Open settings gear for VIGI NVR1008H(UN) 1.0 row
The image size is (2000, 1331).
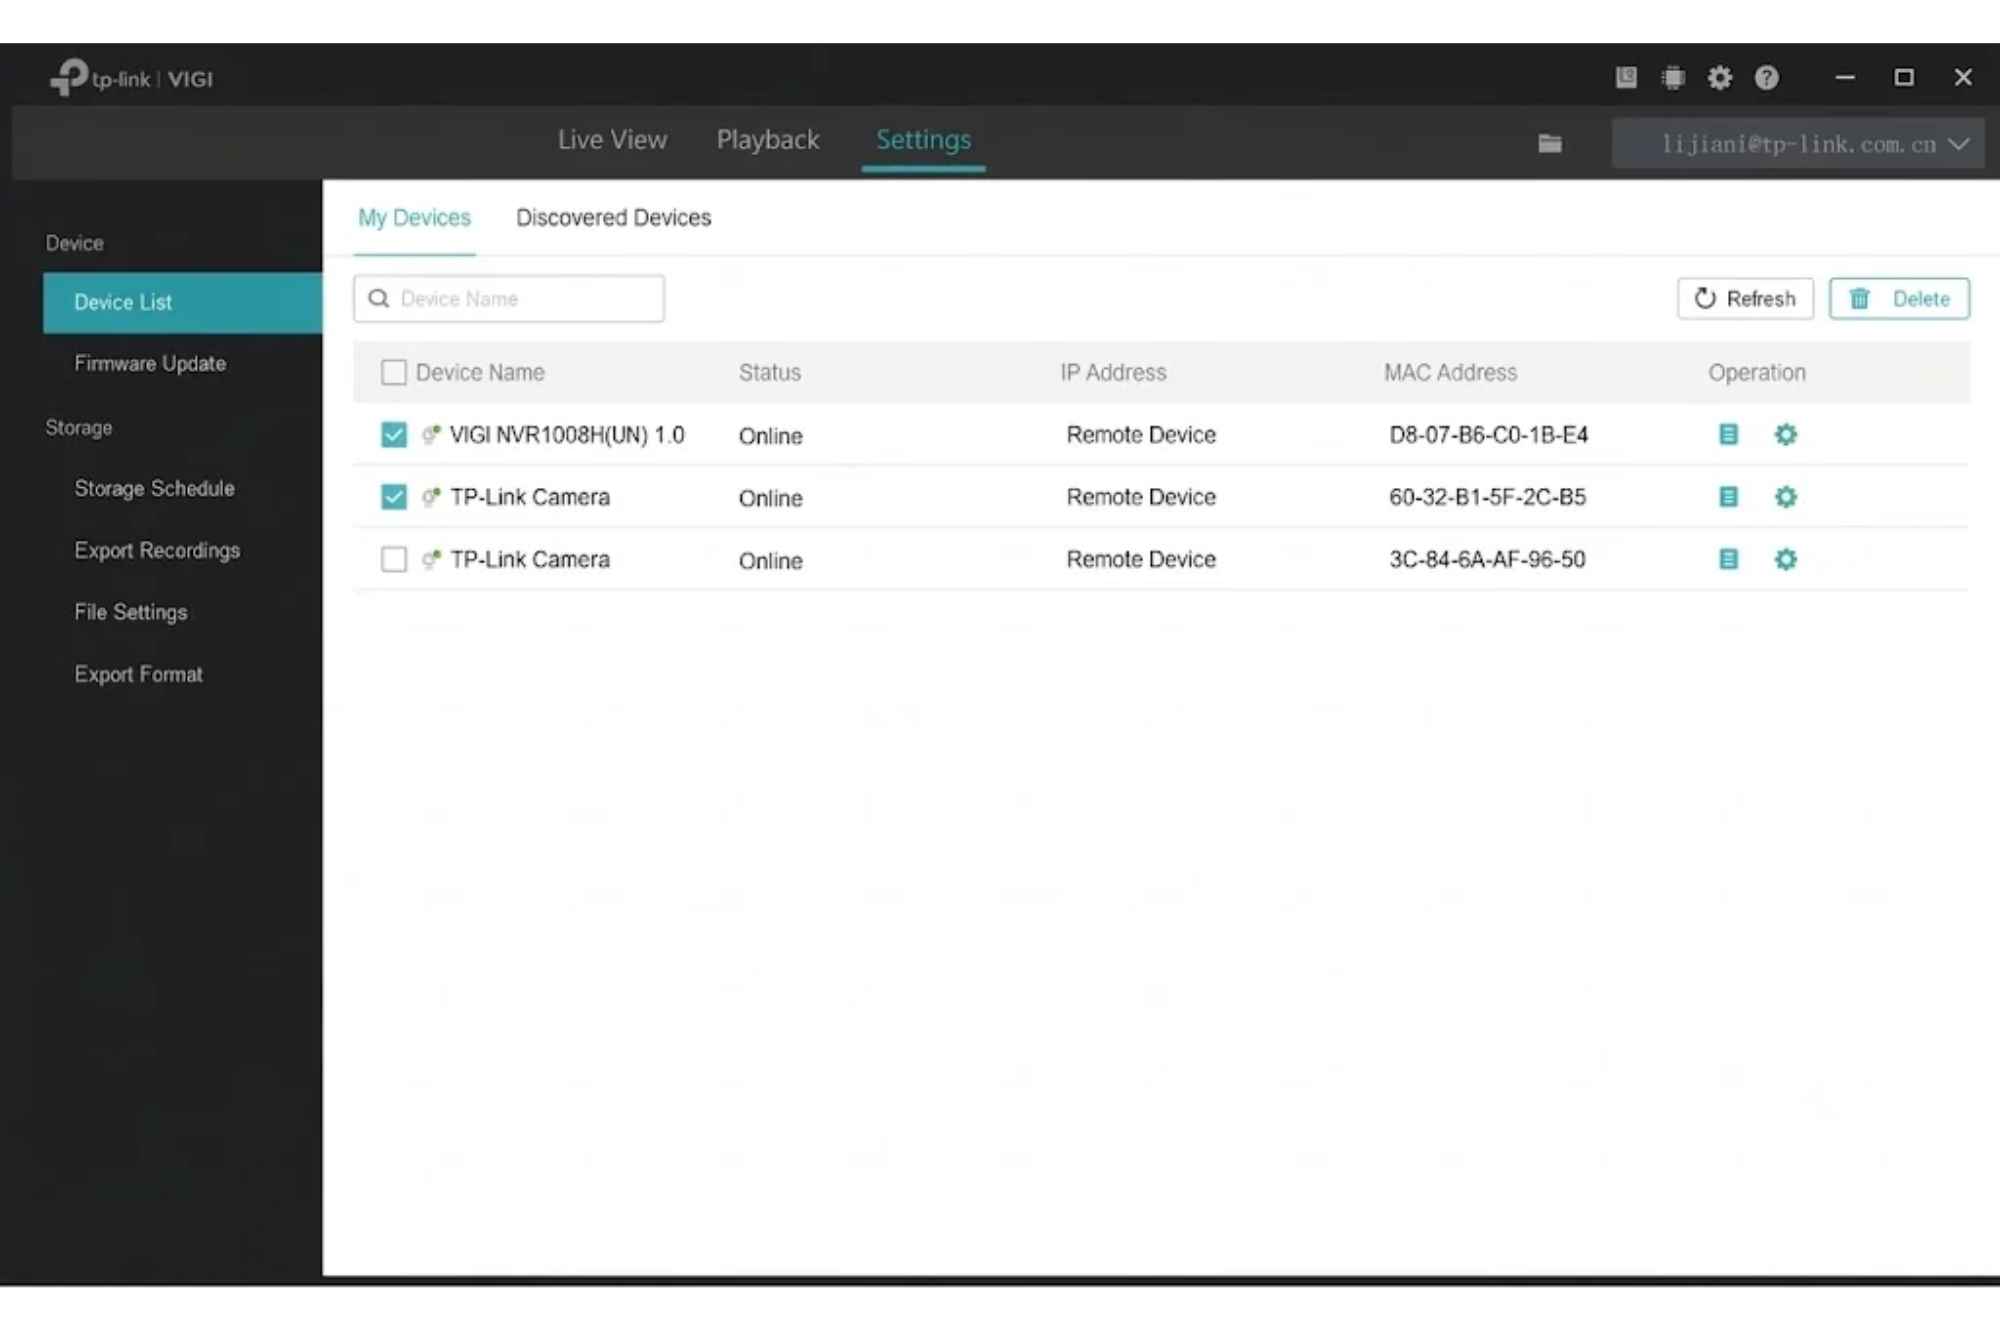pos(1786,434)
